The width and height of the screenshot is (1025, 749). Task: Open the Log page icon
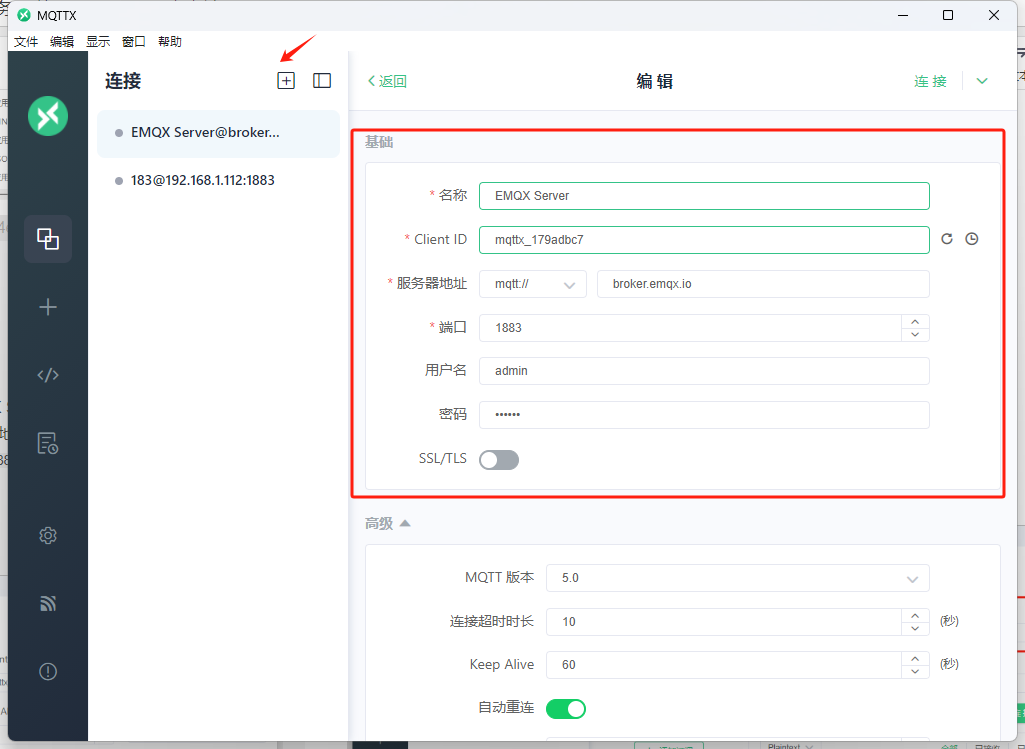tap(48, 443)
